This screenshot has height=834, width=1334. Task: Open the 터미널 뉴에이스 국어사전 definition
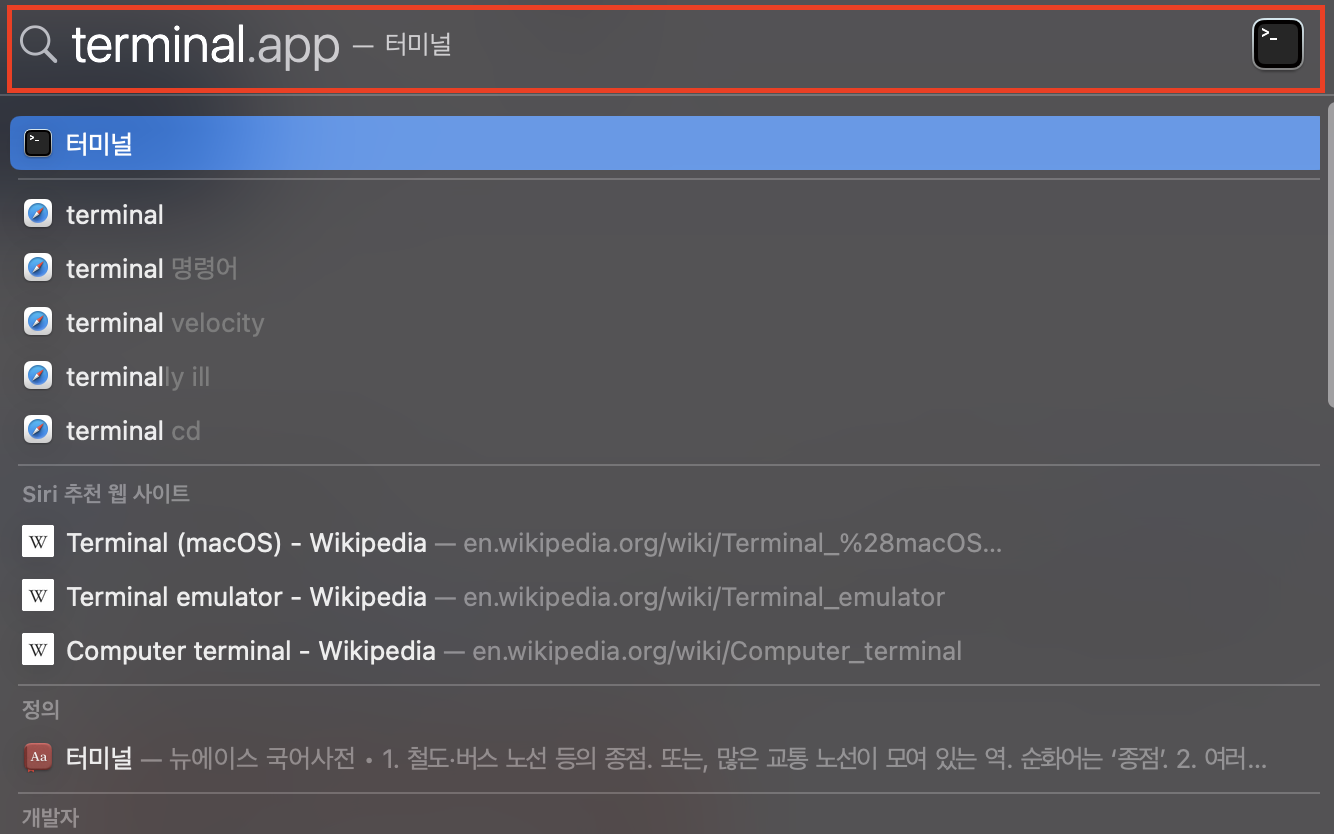click(665, 759)
